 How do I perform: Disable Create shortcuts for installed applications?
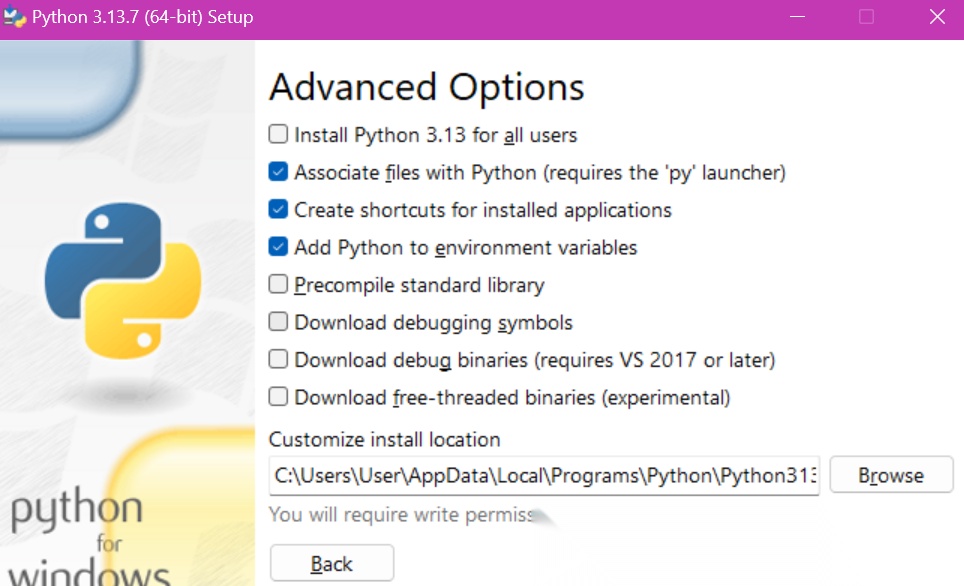(278, 209)
